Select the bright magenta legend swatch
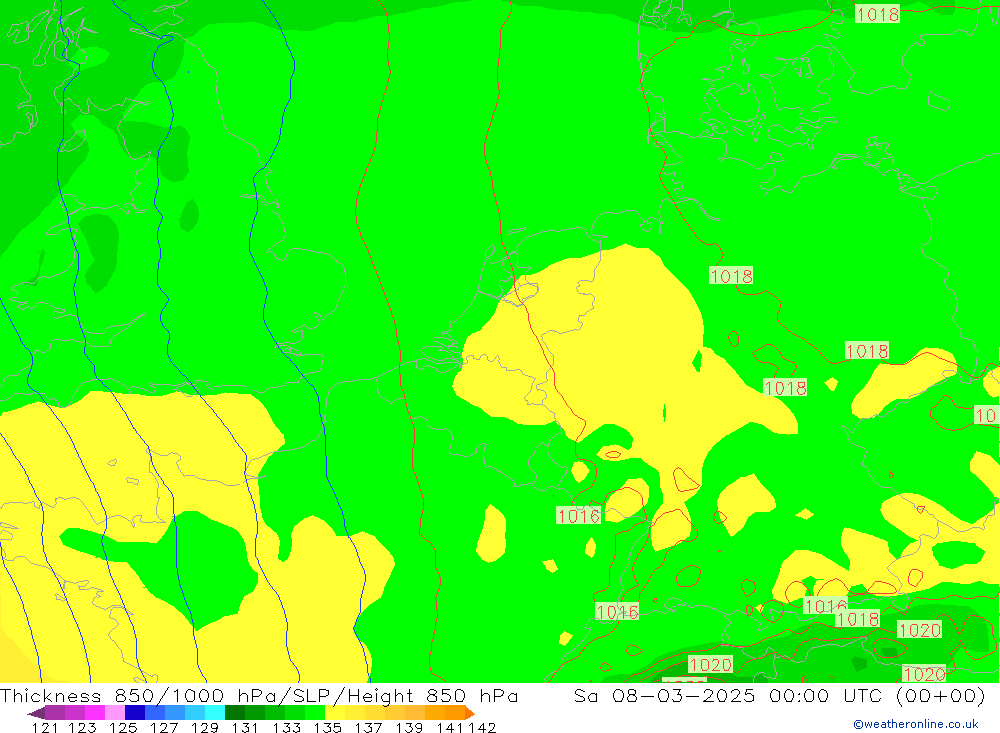 [95, 713]
